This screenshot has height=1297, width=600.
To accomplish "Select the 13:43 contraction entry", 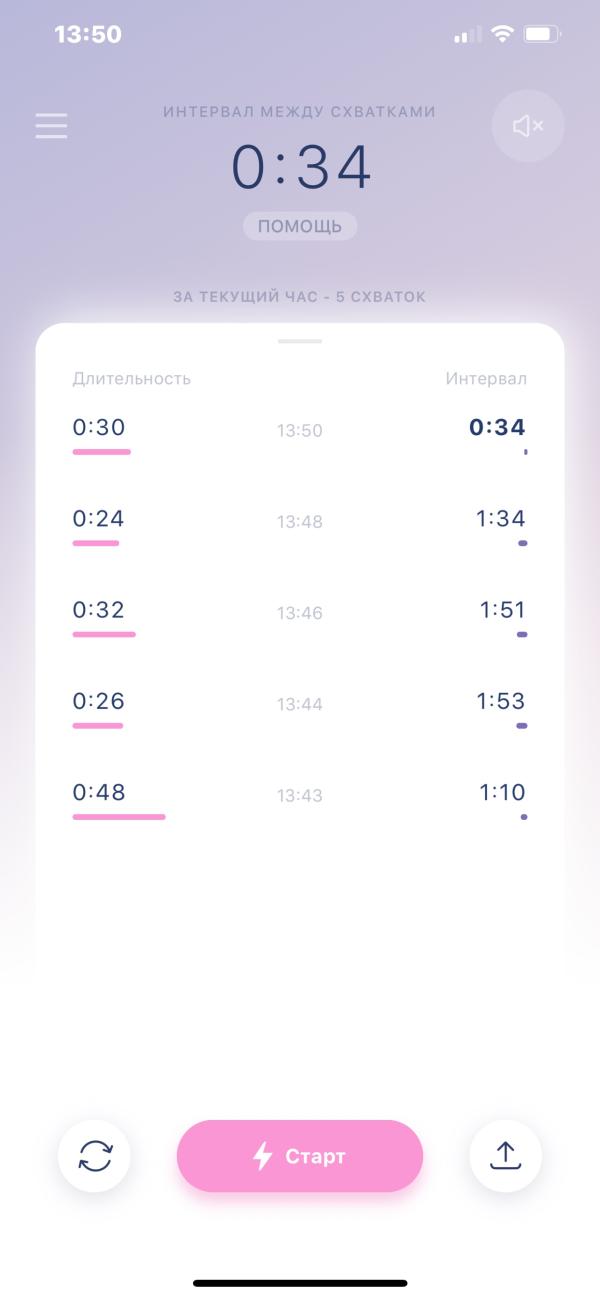I will (300, 800).
